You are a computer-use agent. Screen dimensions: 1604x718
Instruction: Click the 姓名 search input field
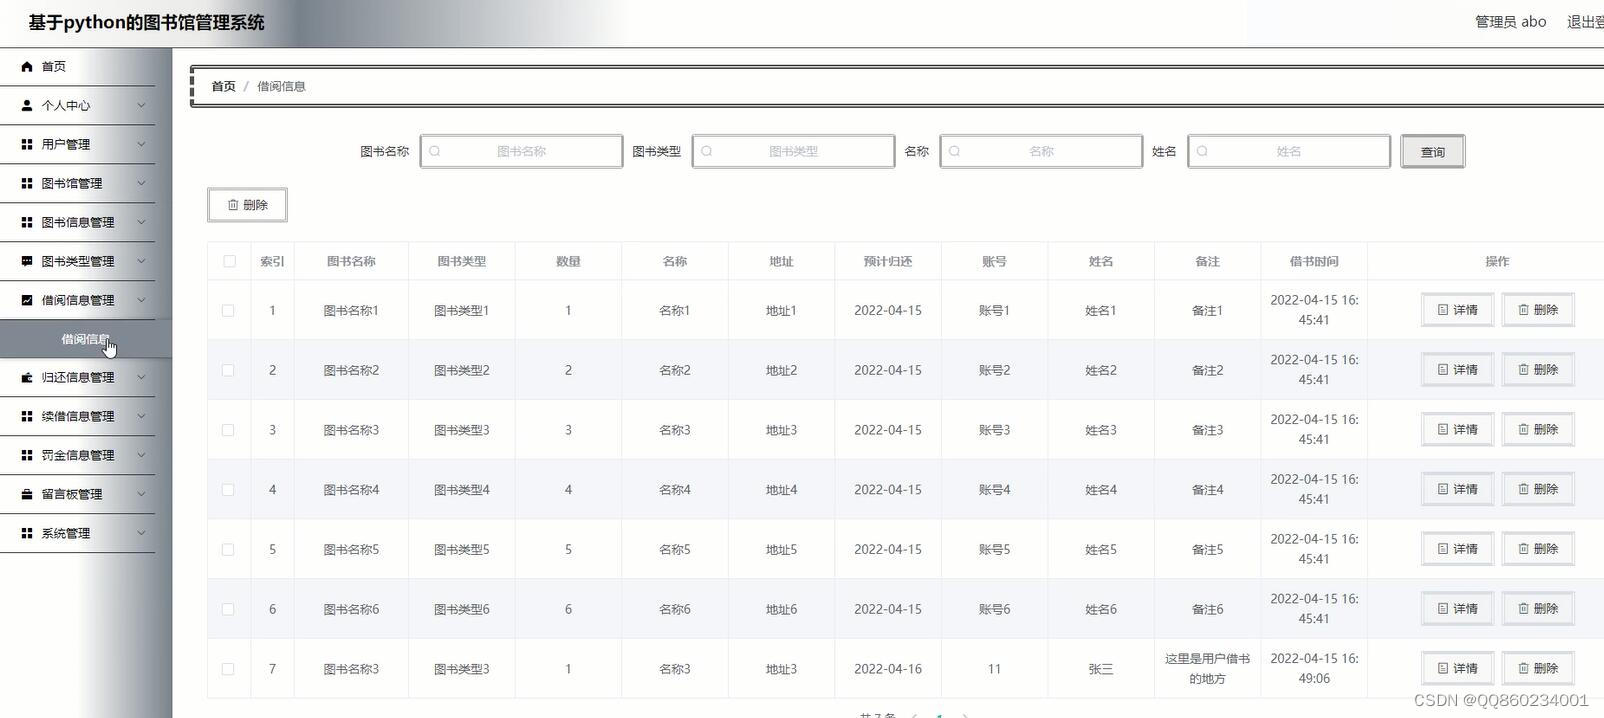coord(1289,152)
